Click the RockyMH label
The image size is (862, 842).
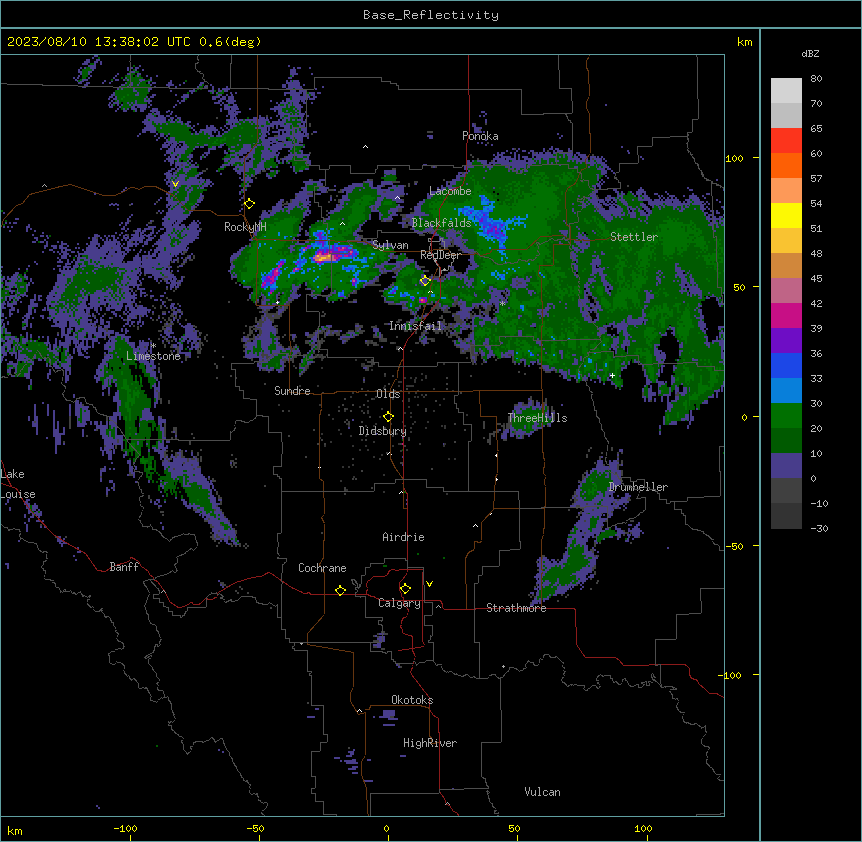click(x=245, y=227)
